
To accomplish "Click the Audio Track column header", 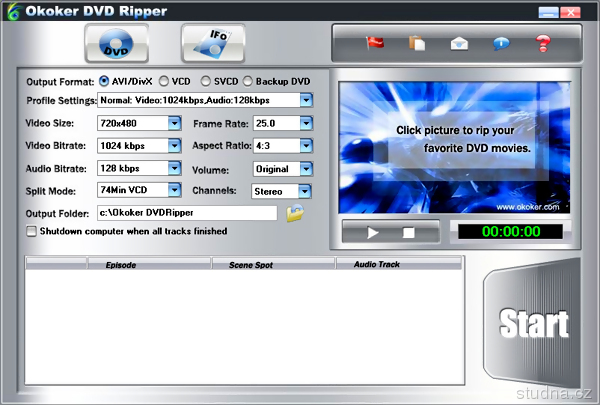I will click(399, 264).
